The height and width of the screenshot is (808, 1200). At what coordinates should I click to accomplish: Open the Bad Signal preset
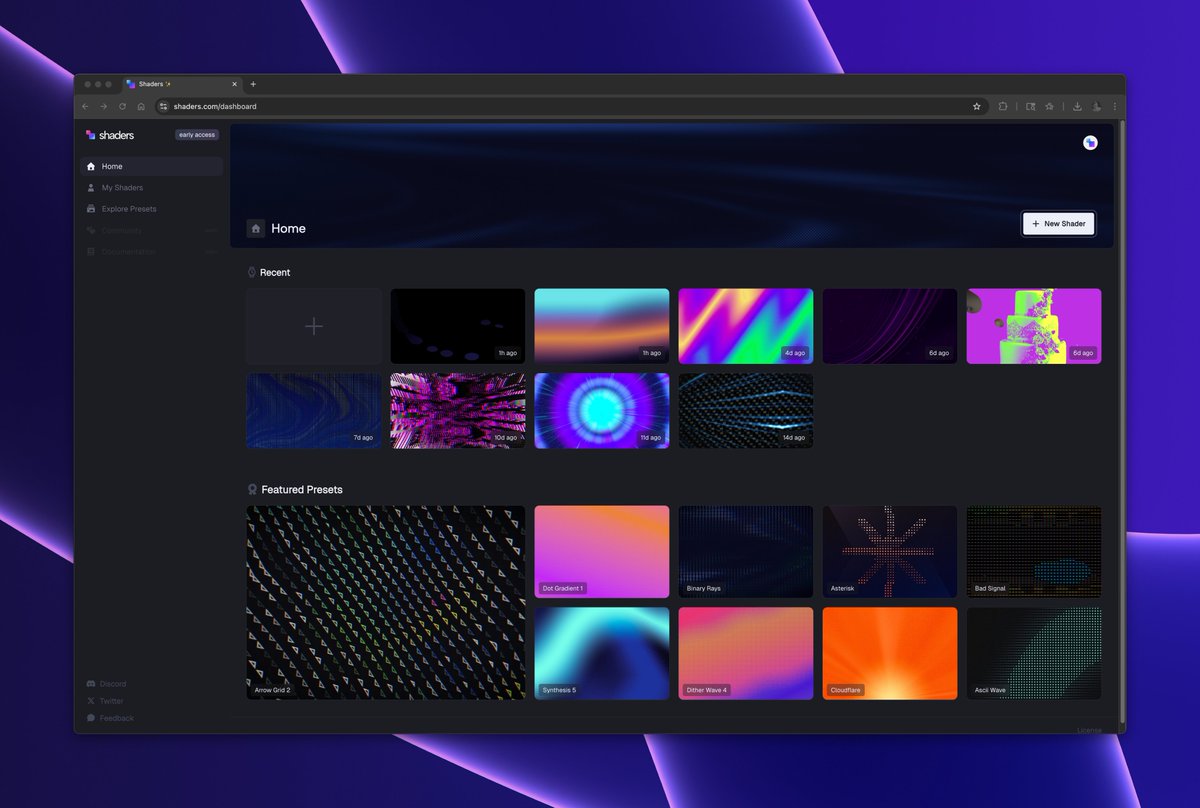(x=1034, y=552)
